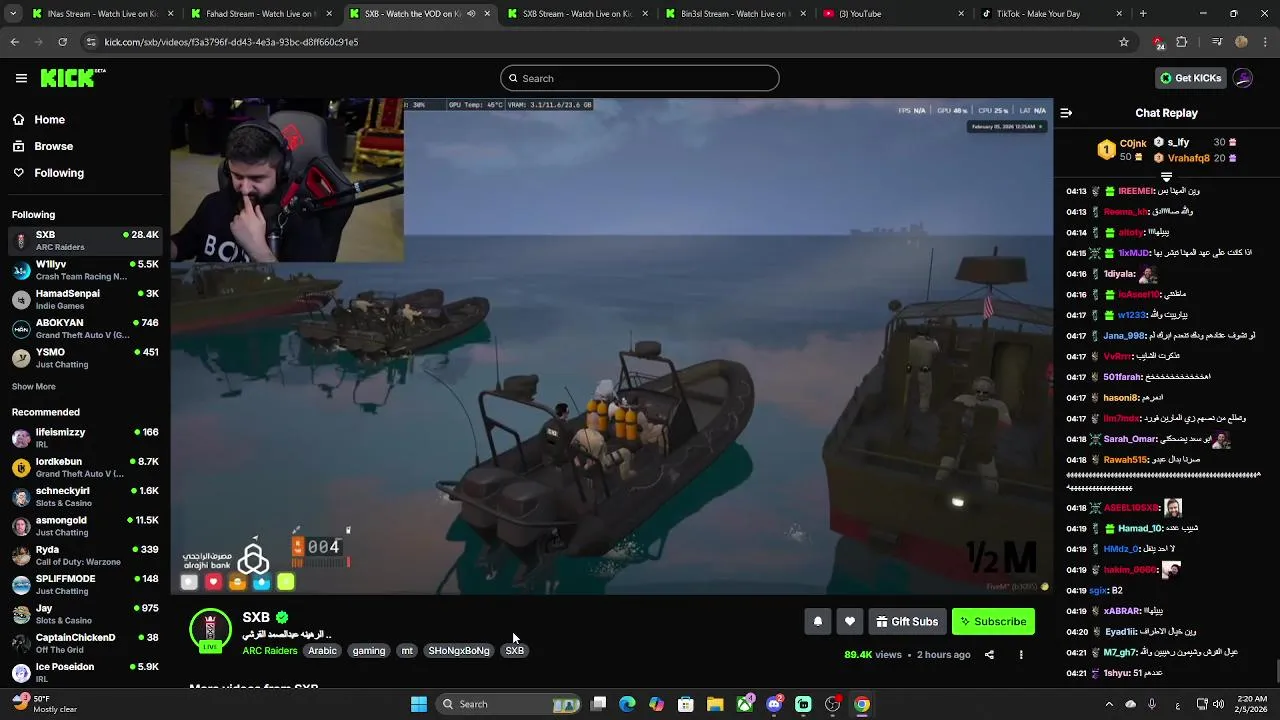Open YSMO channel in the sidebar
This screenshot has height=720, width=1280.
point(85,357)
